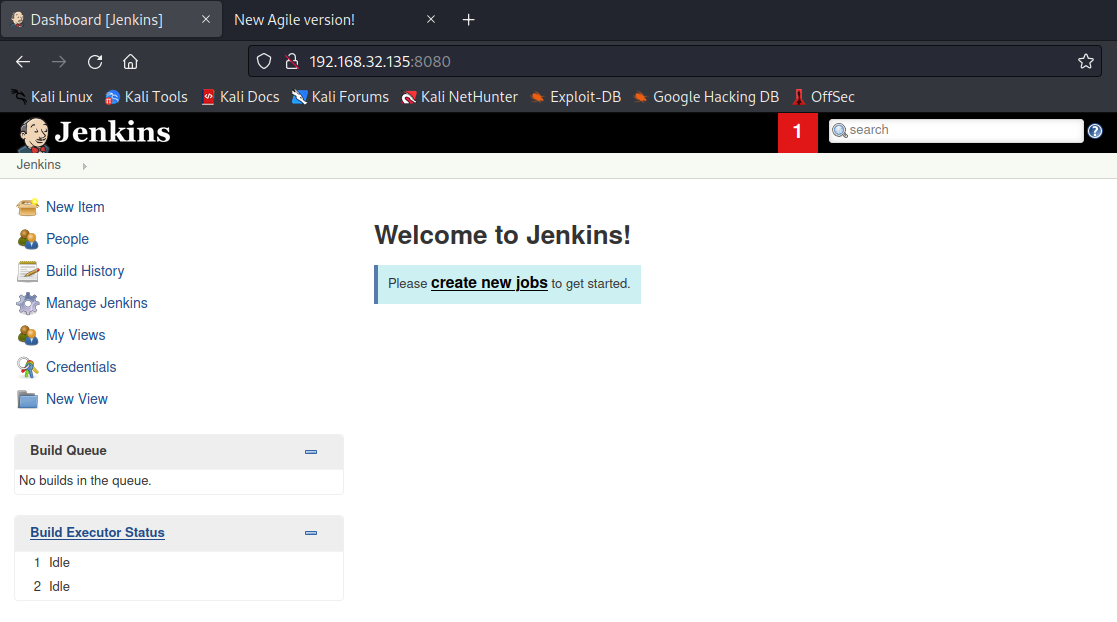Collapse the Build Queue panel
The height and width of the screenshot is (622, 1117).
311,452
